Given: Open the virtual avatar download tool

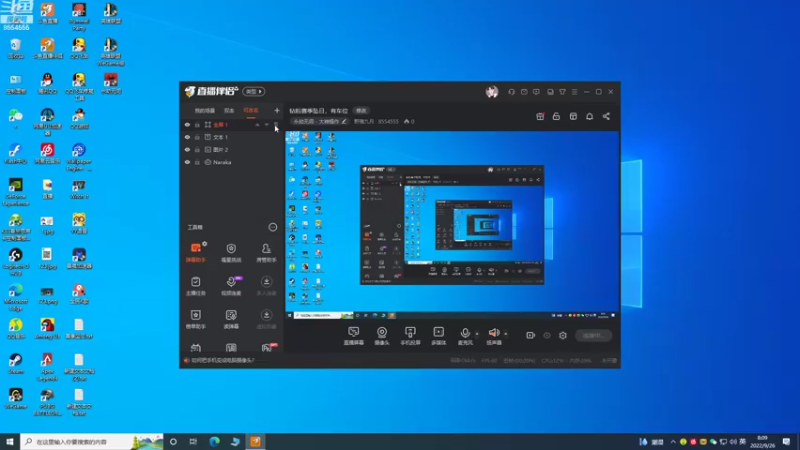Looking at the screenshot, I should (266, 319).
